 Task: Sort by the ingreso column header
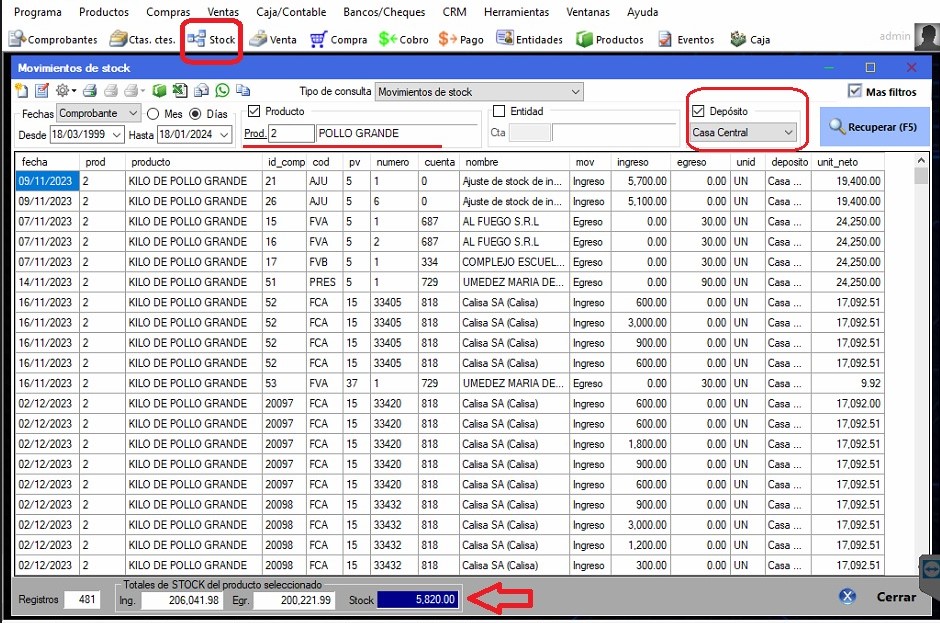tap(641, 162)
